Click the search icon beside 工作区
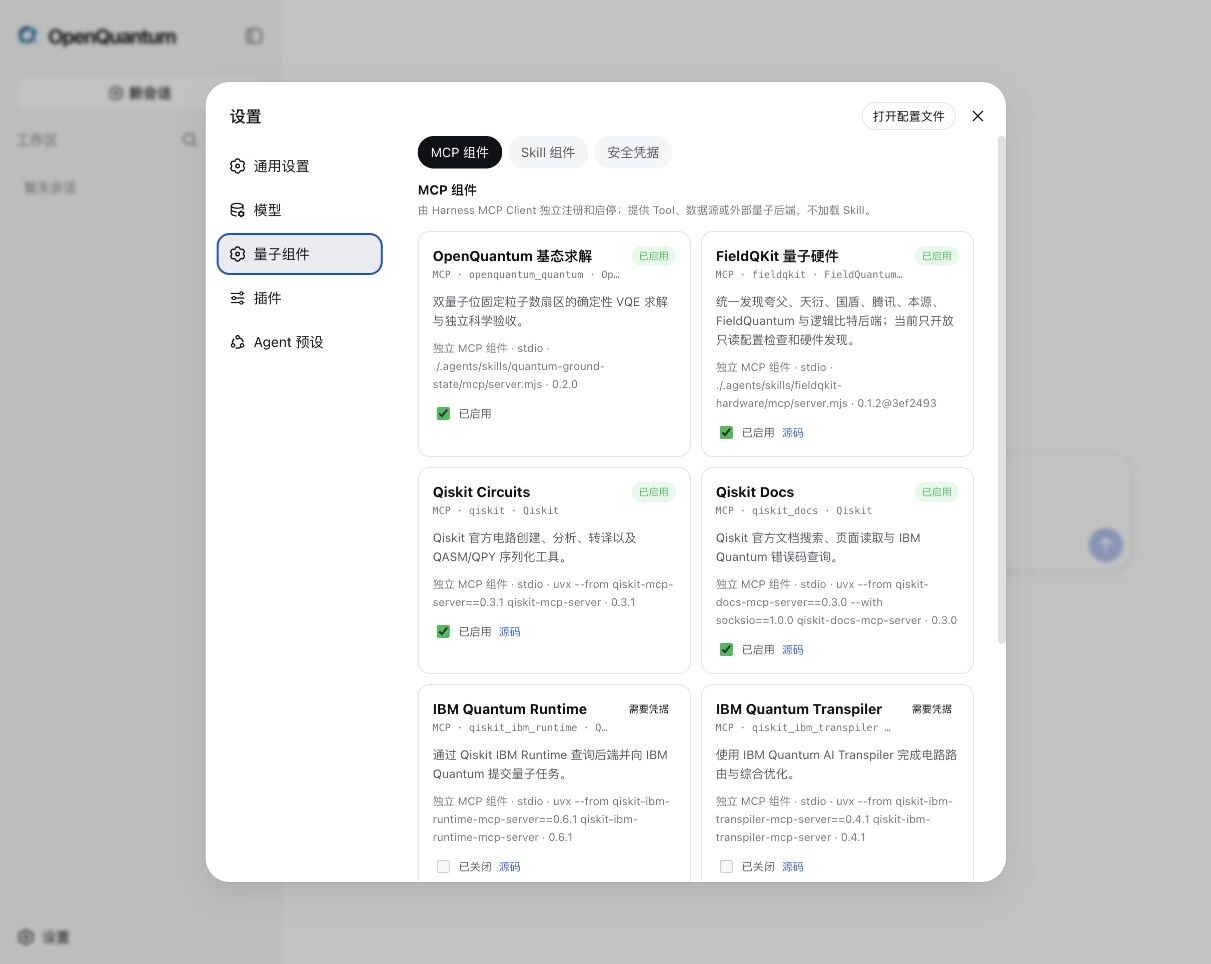Screen dimensions: 1211x964 [x=189, y=140]
